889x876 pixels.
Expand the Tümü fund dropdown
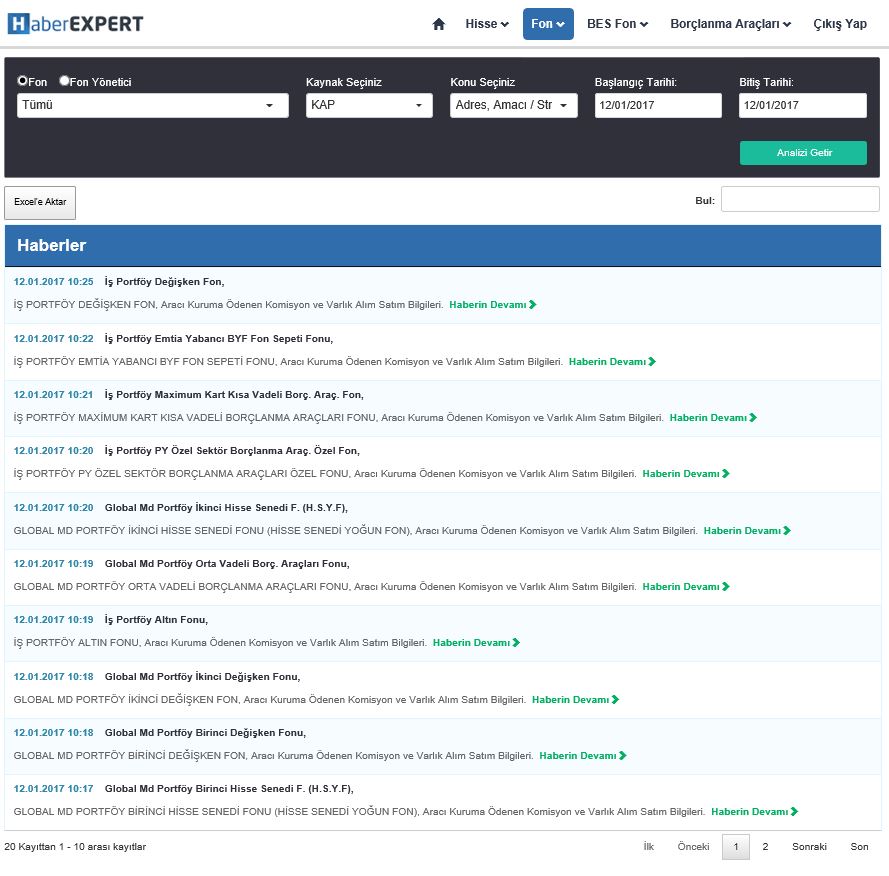[153, 105]
